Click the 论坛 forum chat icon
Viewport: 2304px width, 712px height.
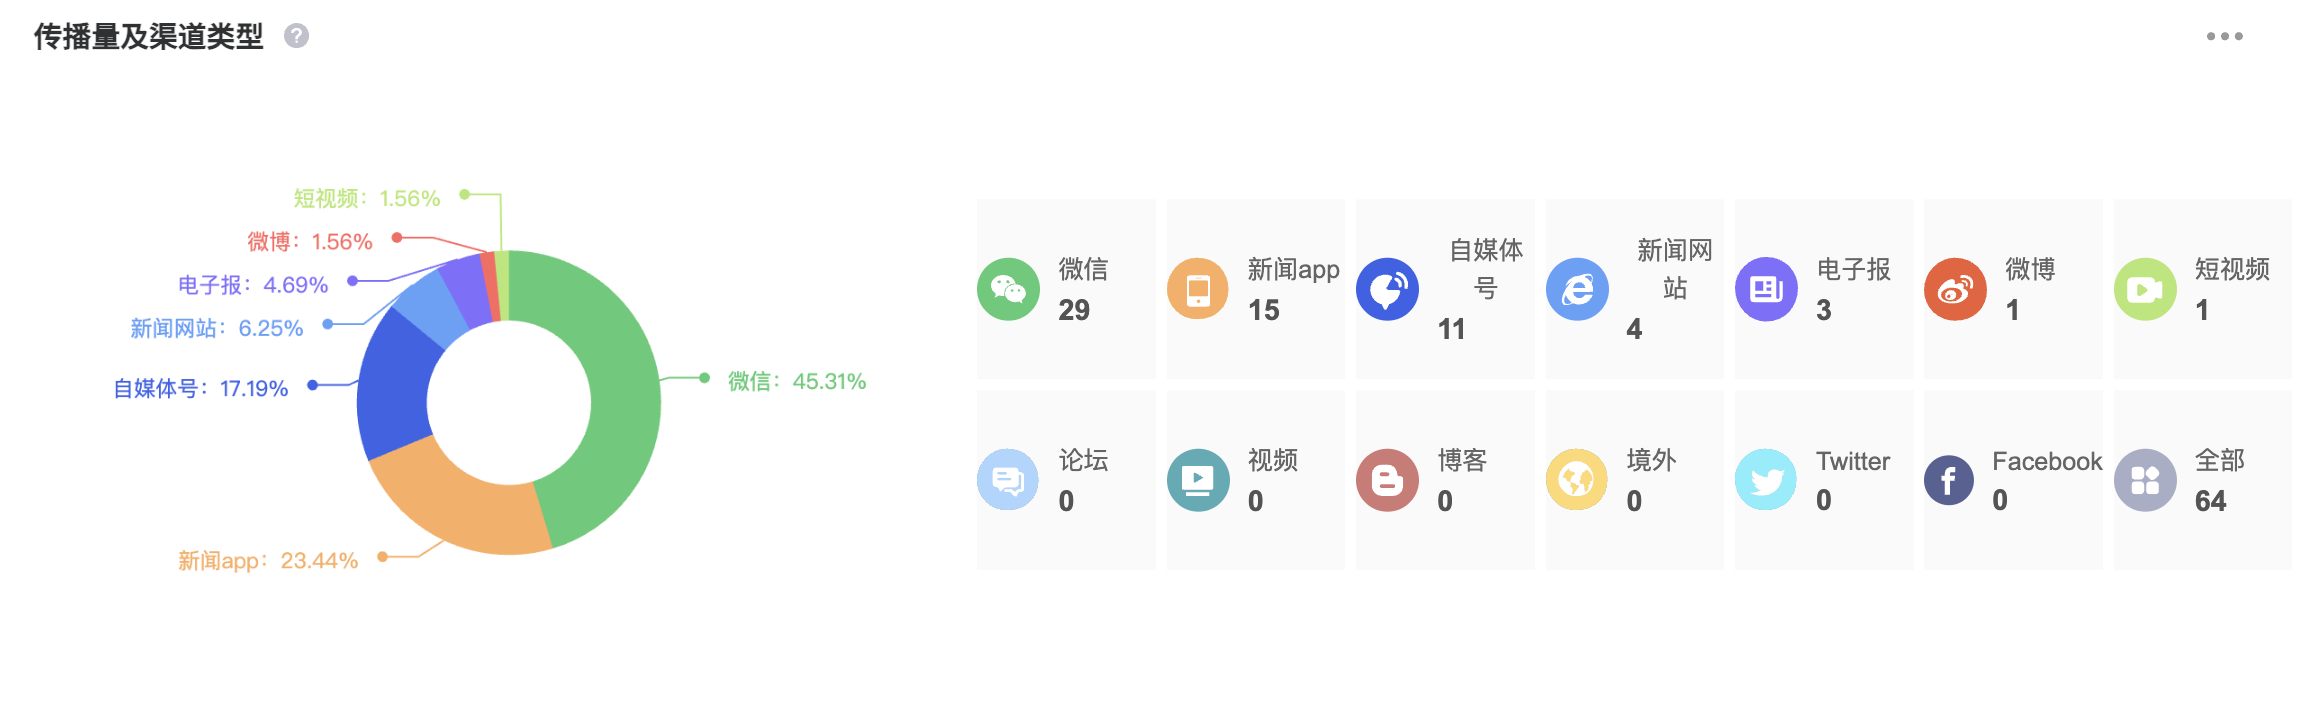[1008, 480]
